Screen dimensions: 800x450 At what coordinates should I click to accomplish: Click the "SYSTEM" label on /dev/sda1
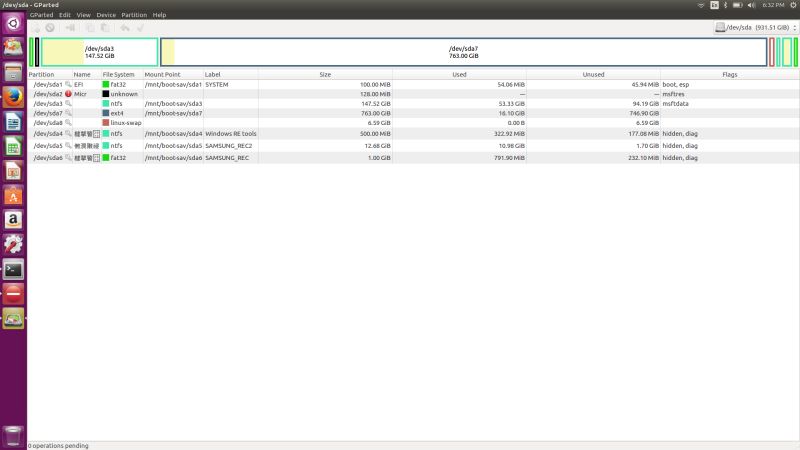tap(217, 84)
